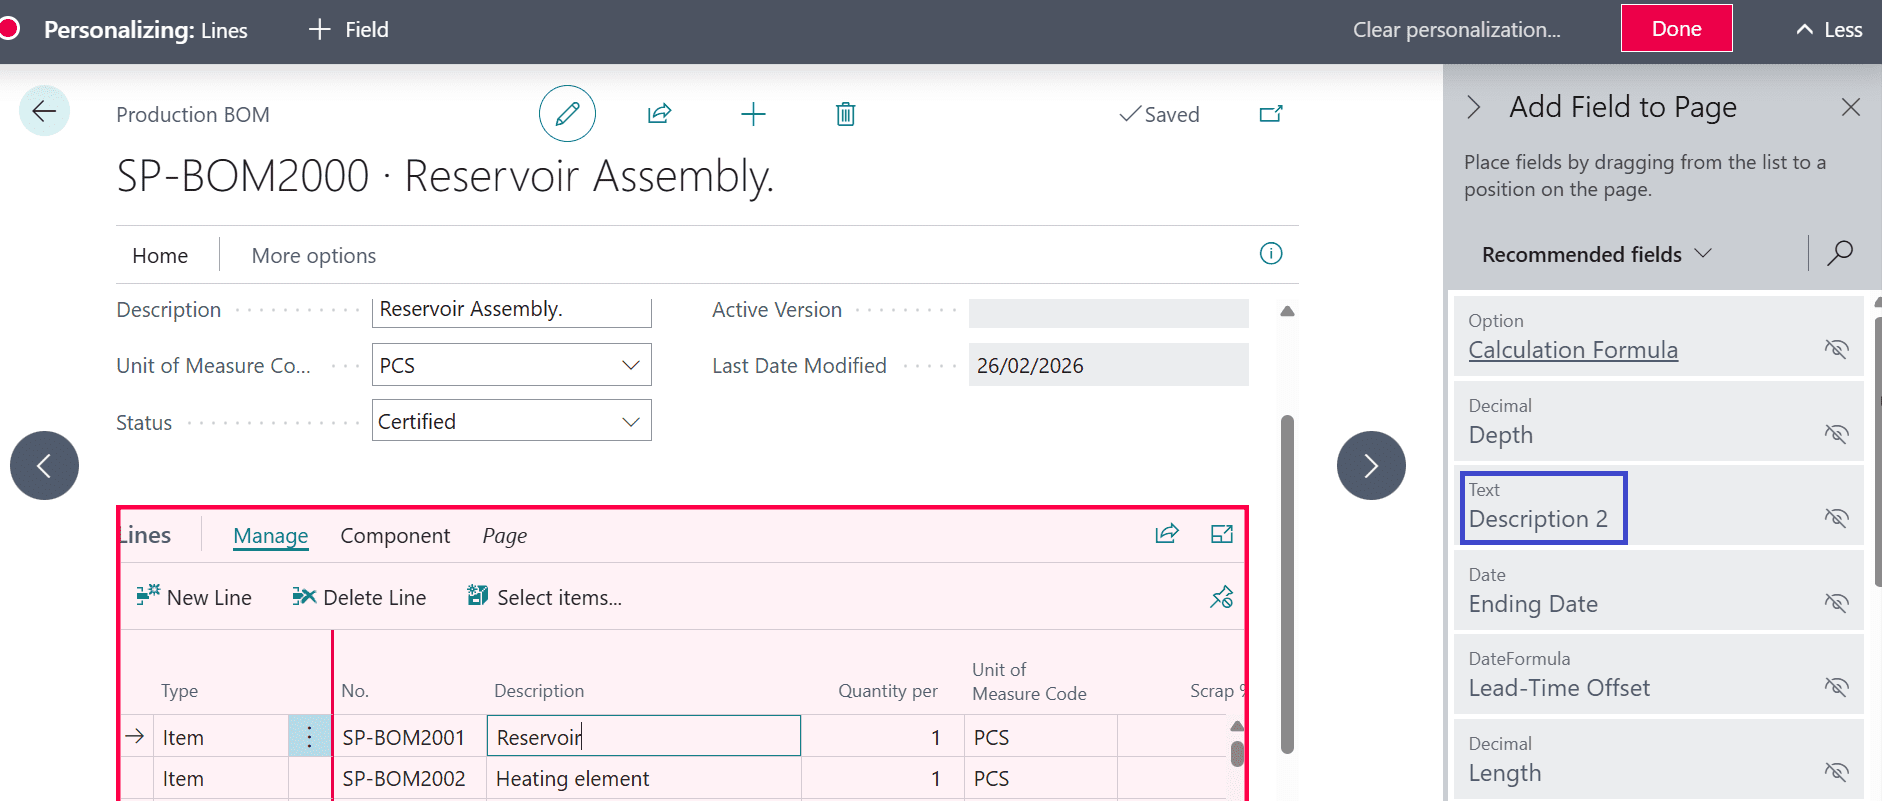The height and width of the screenshot is (801, 1882).
Task: Click the share icon beside the edit pencil
Action: point(659,114)
